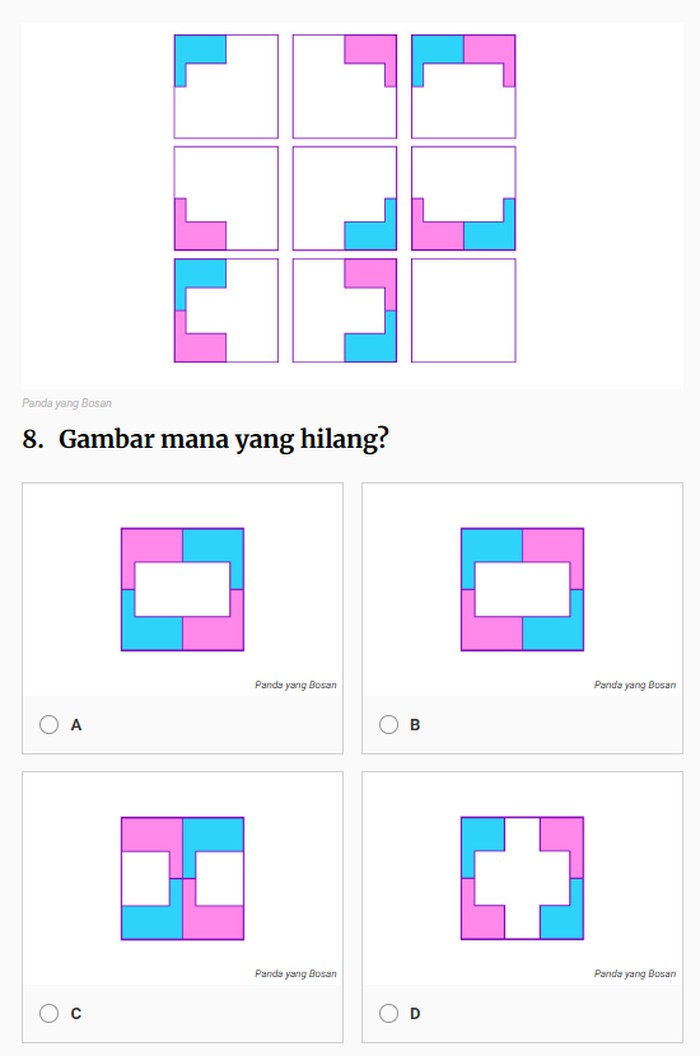
Task: Click option C image with two white squares
Action: [x=182, y=878]
